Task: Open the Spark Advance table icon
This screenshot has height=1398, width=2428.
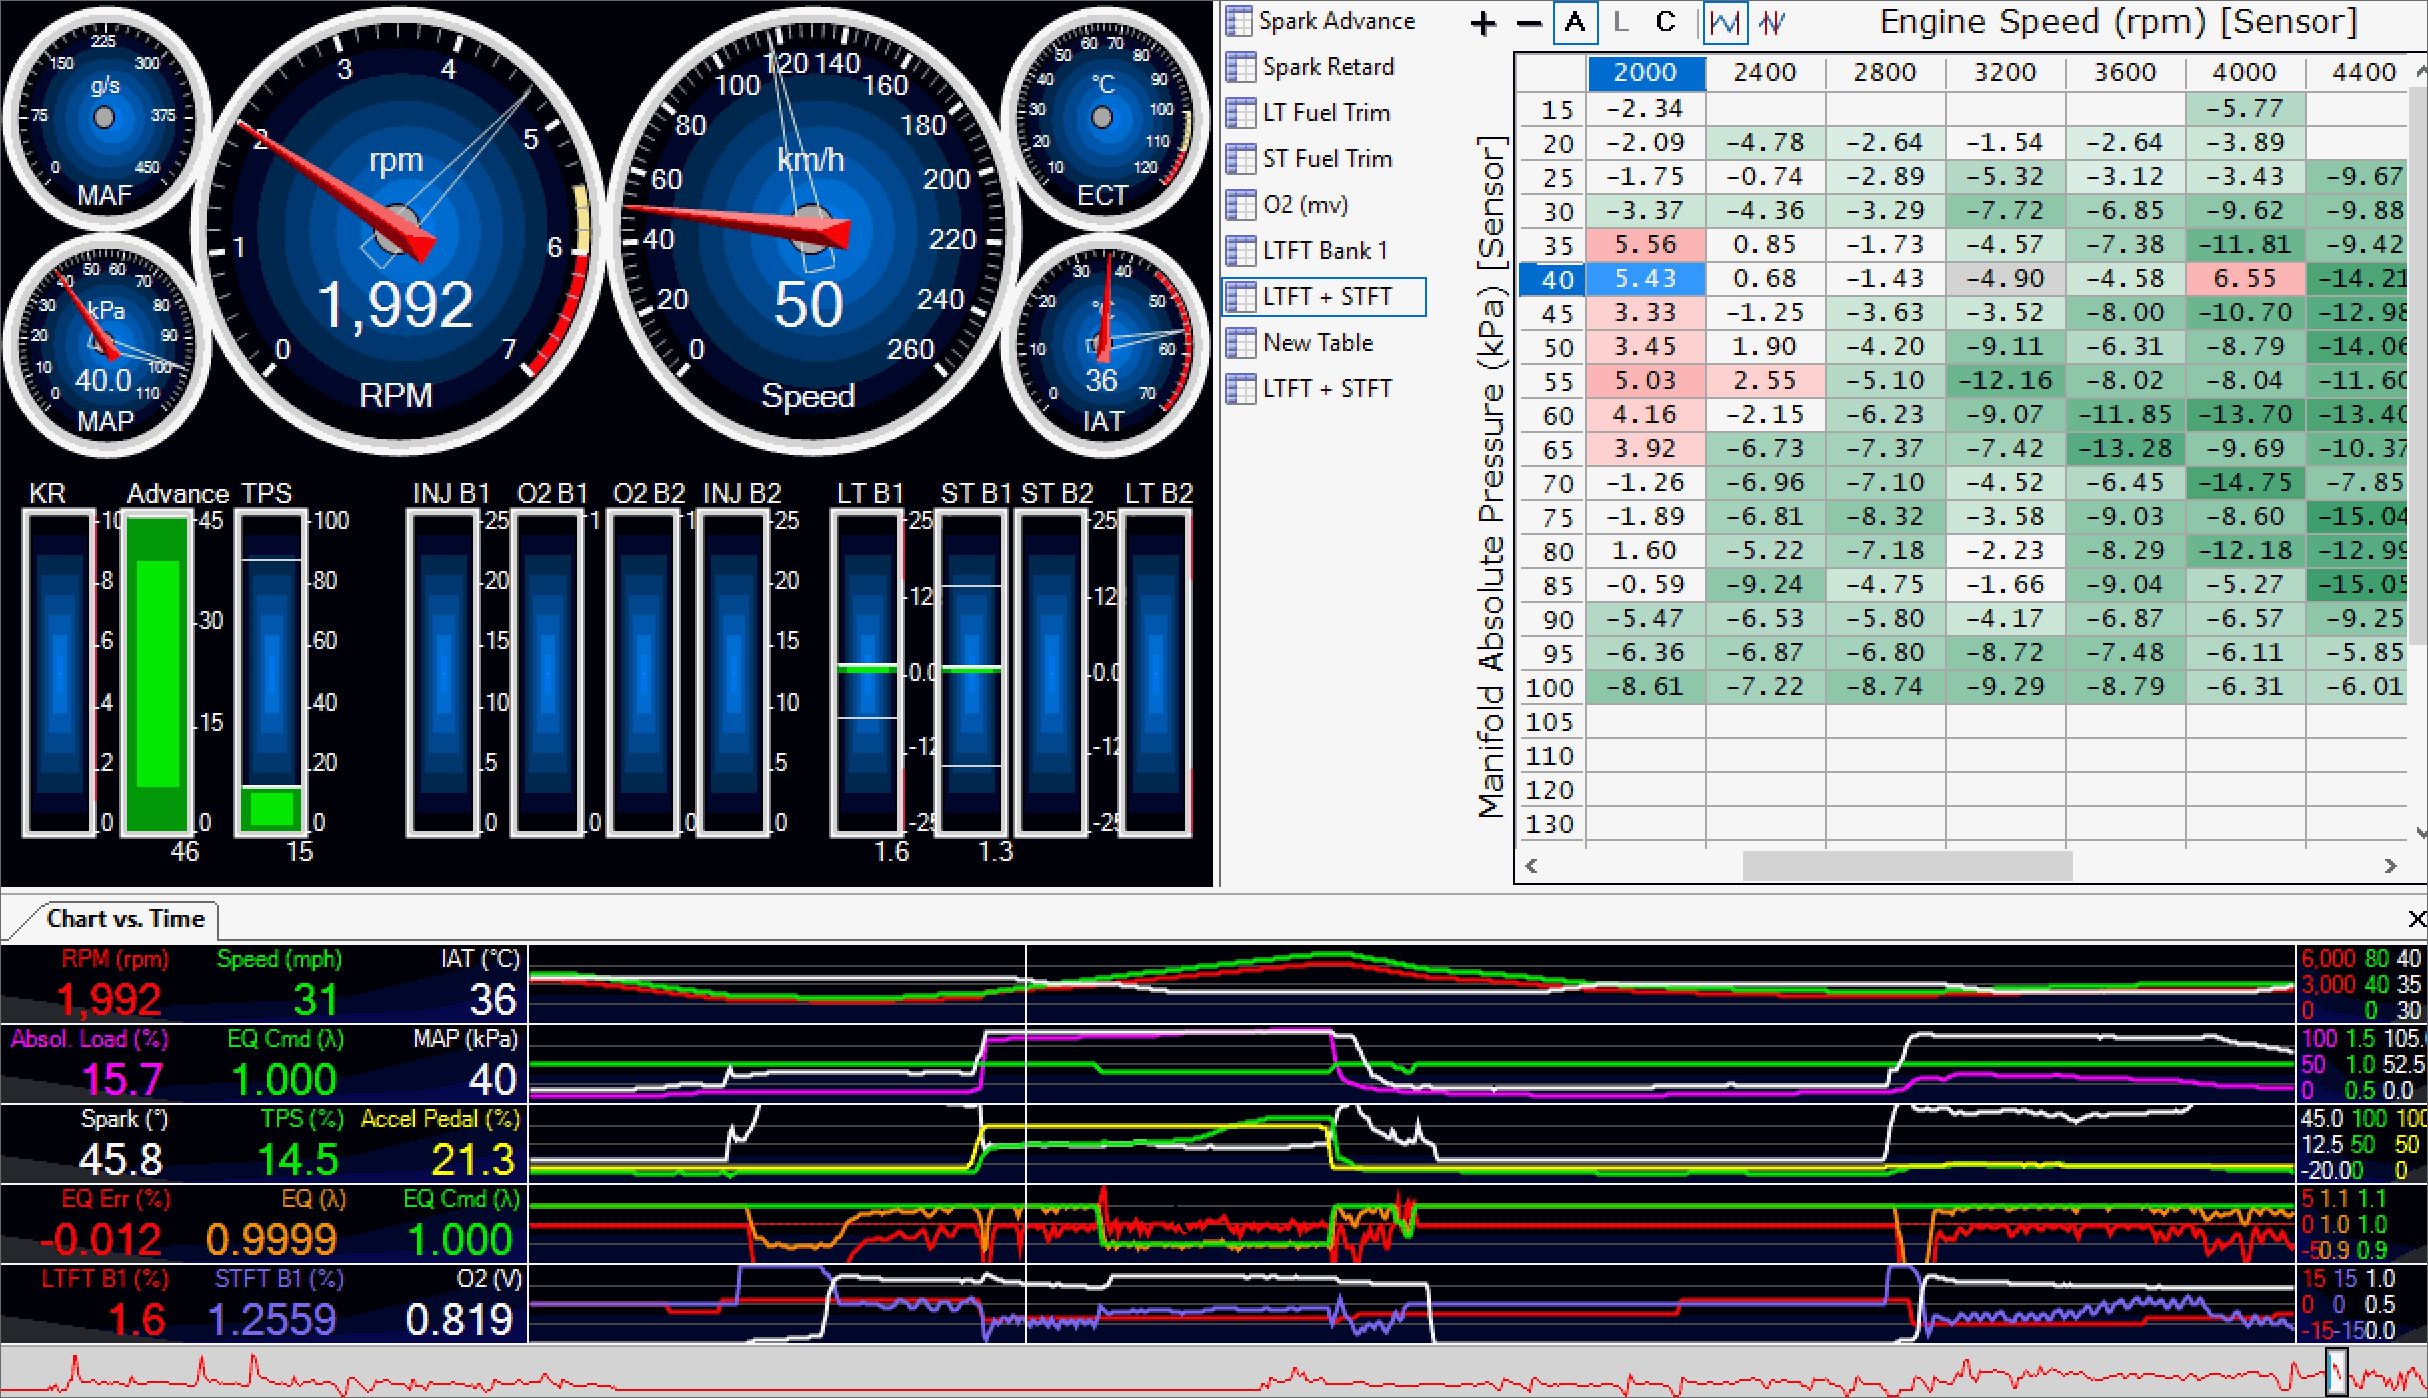Action: pyautogui.click(x=1239, y=21)
